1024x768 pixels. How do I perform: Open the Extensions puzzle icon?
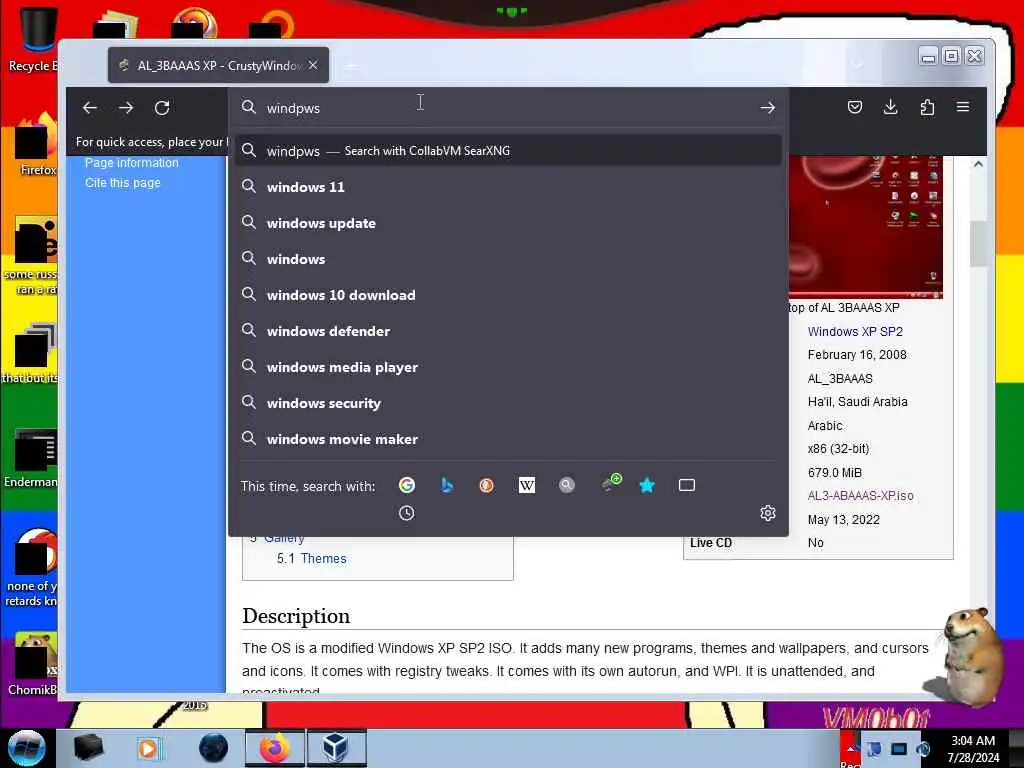927,107
